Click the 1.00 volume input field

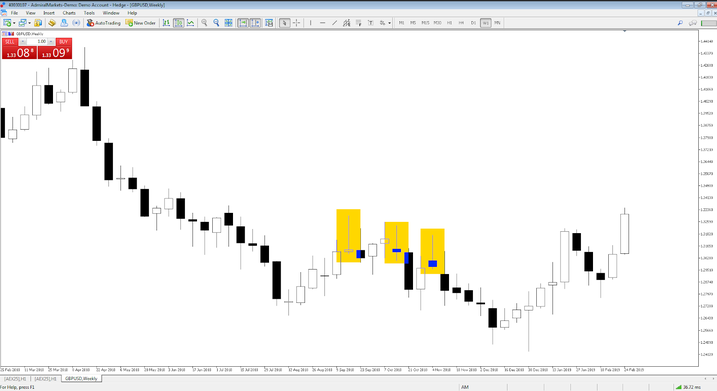37,42
